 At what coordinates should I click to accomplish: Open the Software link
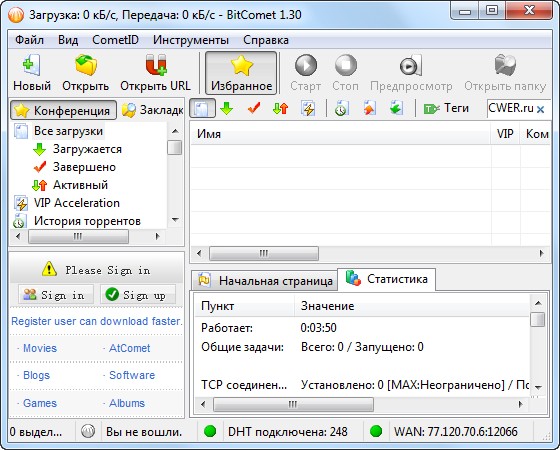132,375
